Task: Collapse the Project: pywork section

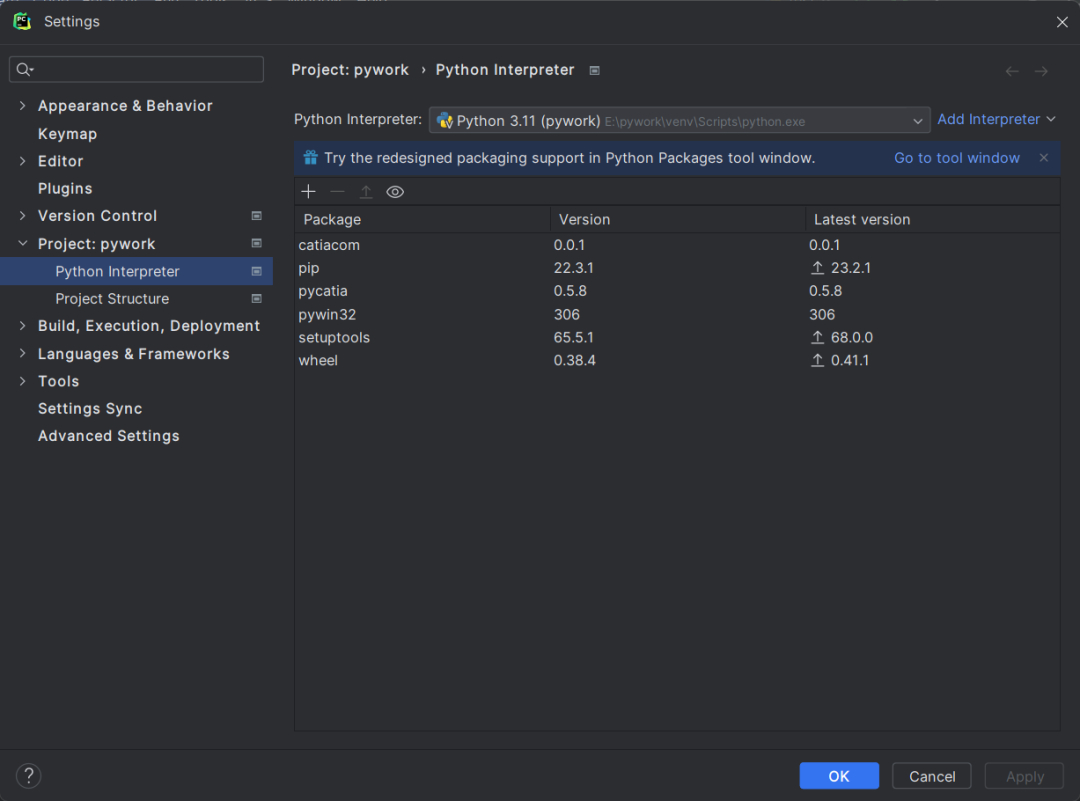Action: (x=23, y=243)
